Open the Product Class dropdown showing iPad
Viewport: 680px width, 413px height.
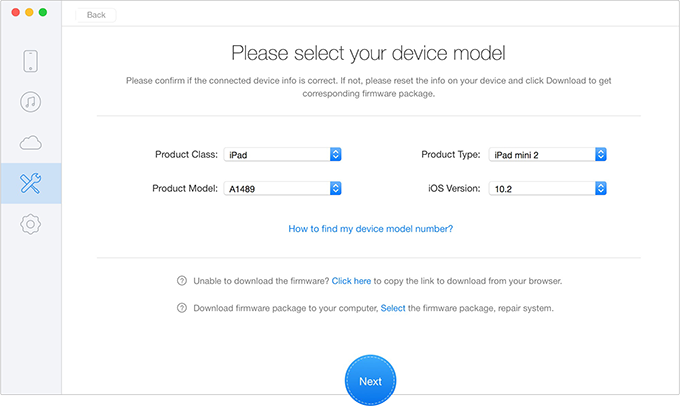[282, 154]
